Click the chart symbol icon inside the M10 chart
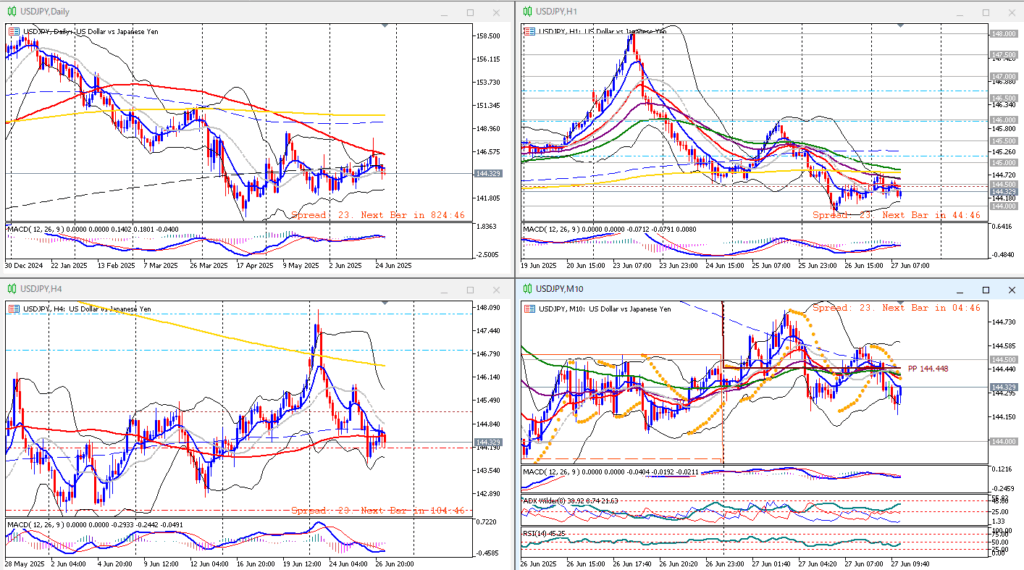This screenshot has width=1024, height=570. (x=530, y=309)
